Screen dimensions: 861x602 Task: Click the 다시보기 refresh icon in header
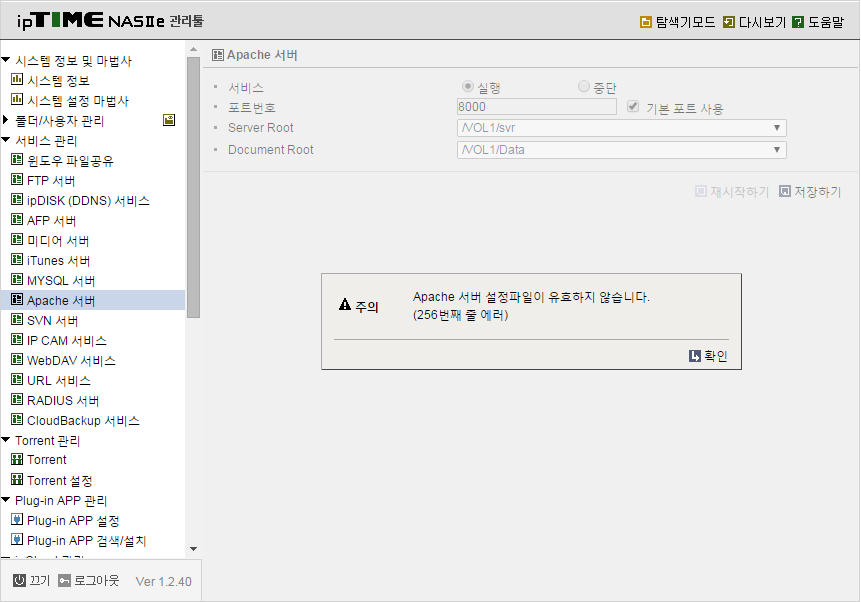pyautogui.click(x=729, y=22)
